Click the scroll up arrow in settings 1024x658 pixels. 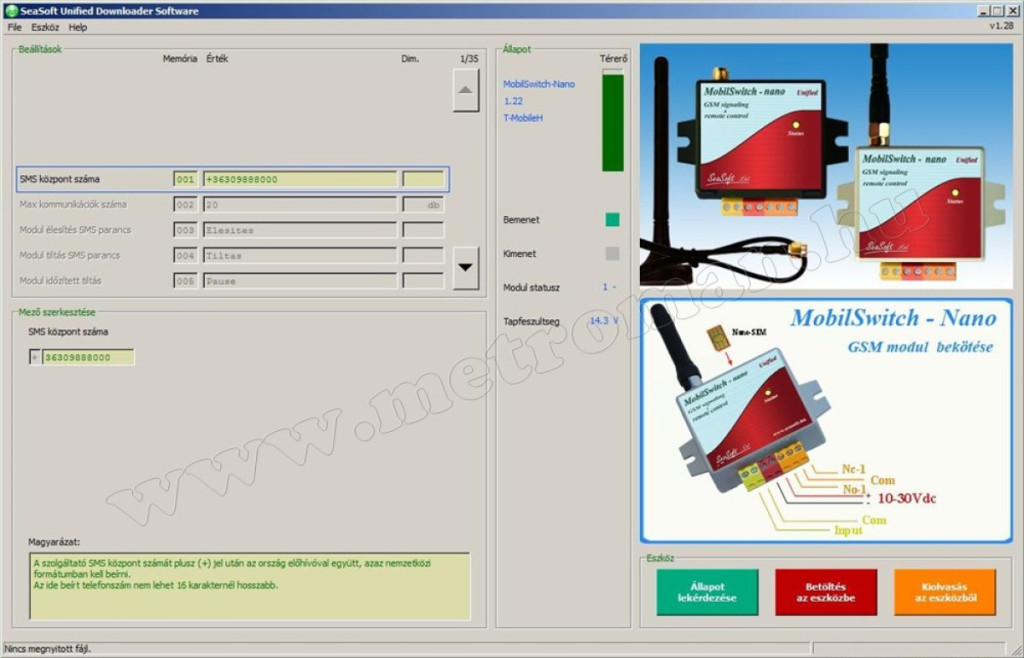click(466, 91)
